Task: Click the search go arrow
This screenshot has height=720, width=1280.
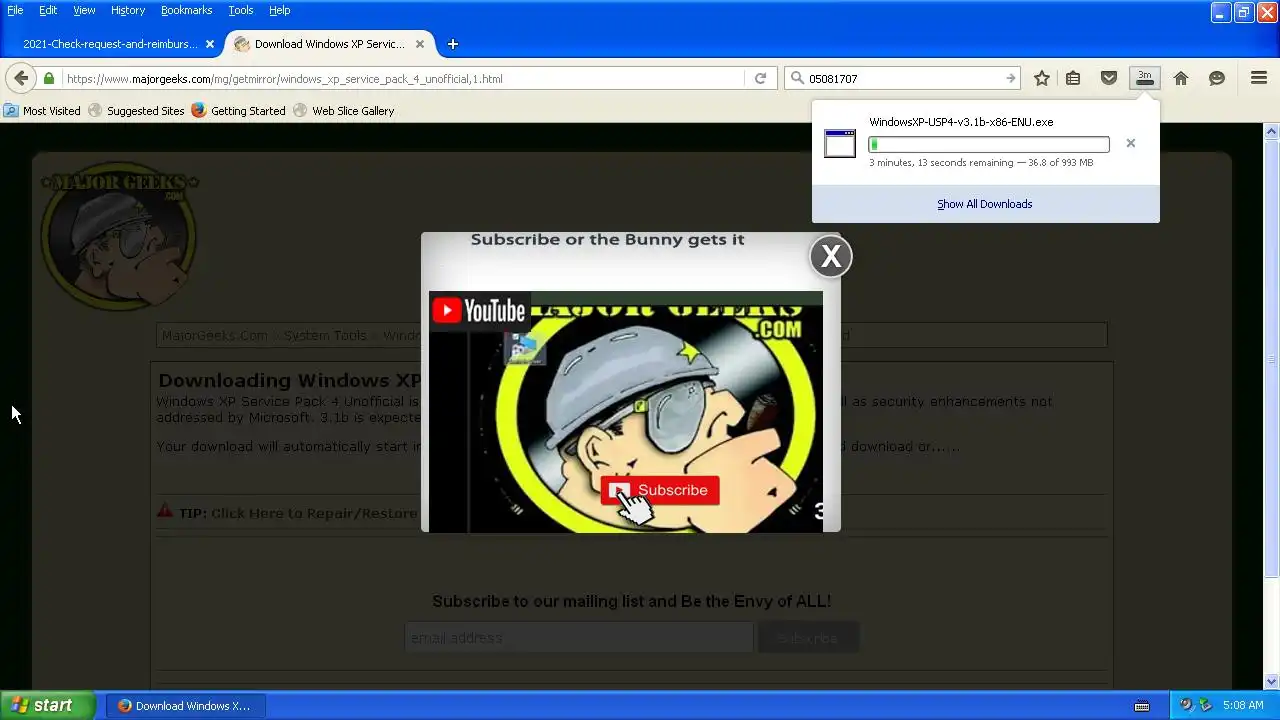Action: 1011,78
